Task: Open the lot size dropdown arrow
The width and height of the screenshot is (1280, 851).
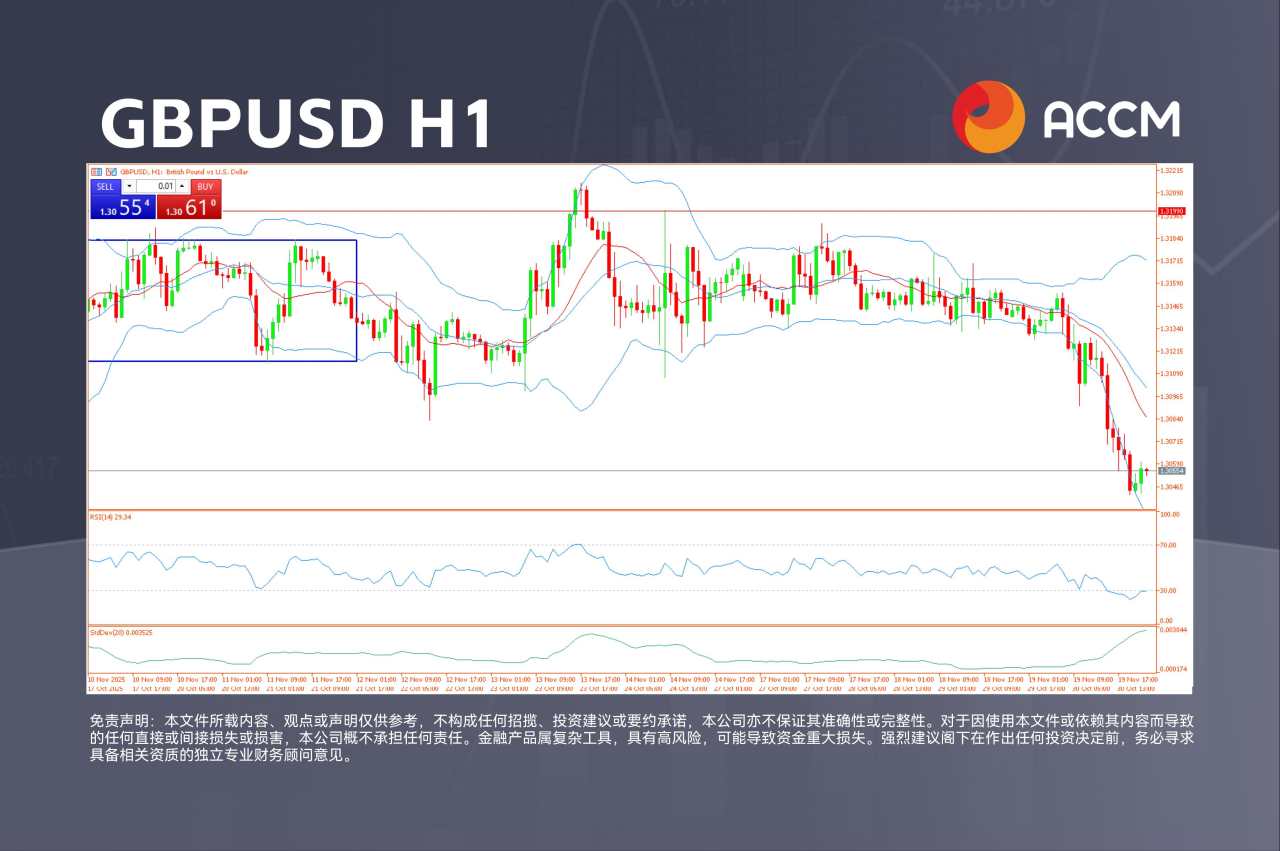Action: [x=130, y=186]
